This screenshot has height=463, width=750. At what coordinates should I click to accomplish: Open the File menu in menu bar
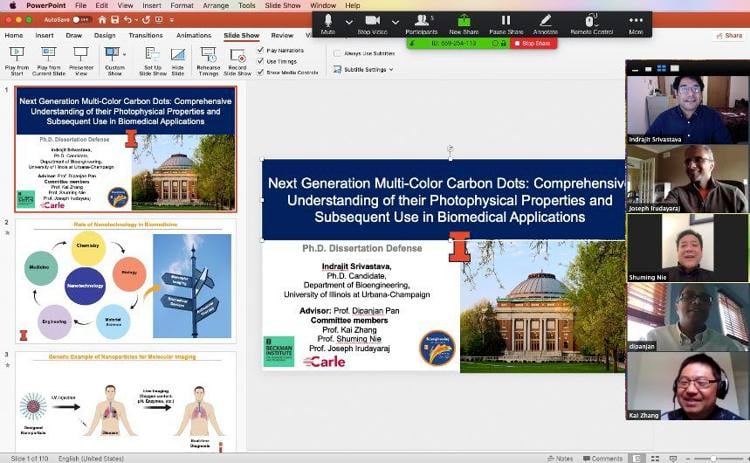coord(81,5)
